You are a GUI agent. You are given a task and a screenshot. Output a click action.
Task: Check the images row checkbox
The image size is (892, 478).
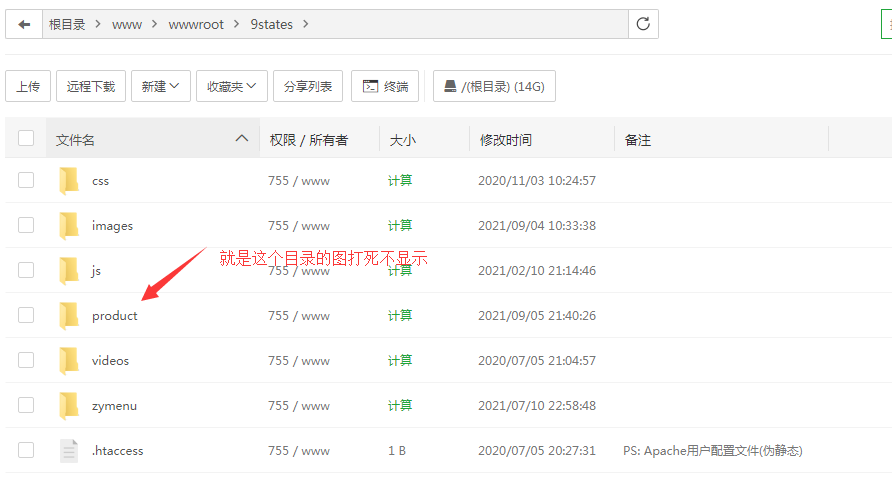26,225
